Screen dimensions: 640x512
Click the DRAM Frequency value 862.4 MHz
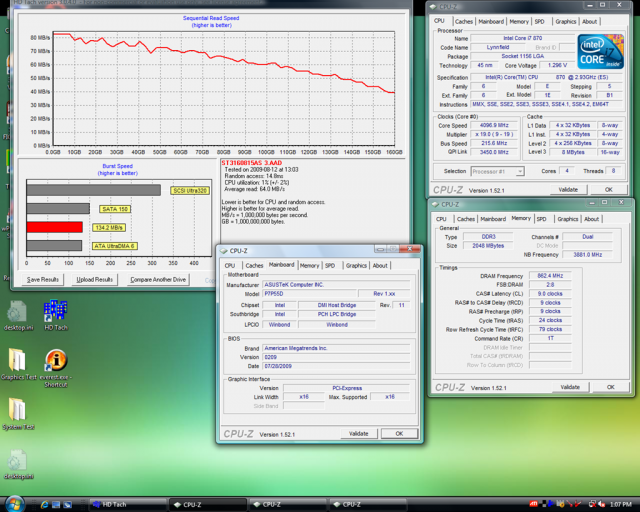click(550, 276)
